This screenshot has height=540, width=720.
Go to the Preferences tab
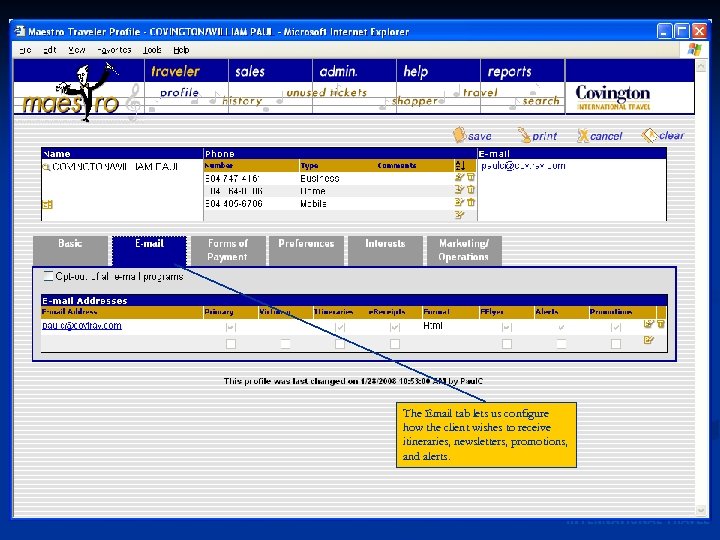[x=306, y=250]
